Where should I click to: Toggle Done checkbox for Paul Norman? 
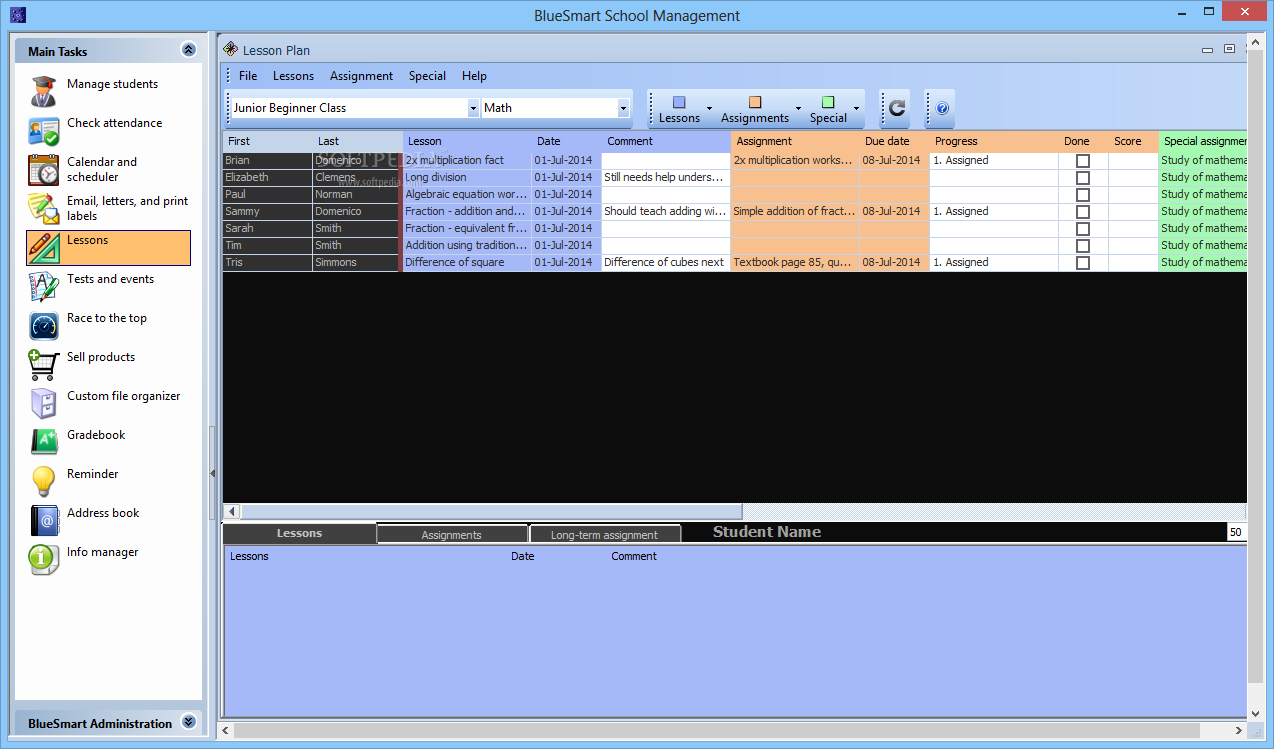click(x=1083, y=195)
